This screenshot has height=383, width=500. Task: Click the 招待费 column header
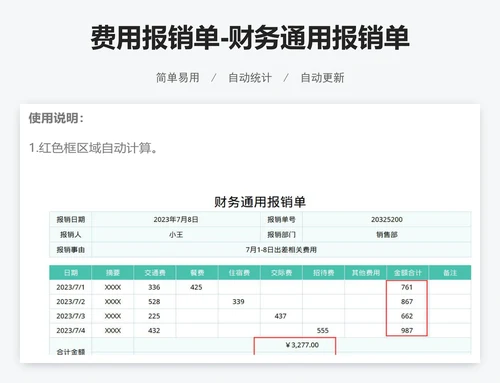click(x=323, y=273)
